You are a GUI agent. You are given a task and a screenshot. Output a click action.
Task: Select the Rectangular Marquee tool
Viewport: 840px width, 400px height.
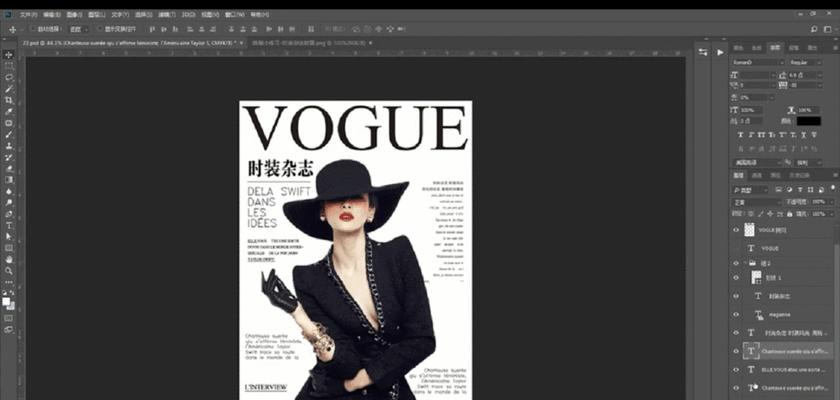[x=9, y=66]
